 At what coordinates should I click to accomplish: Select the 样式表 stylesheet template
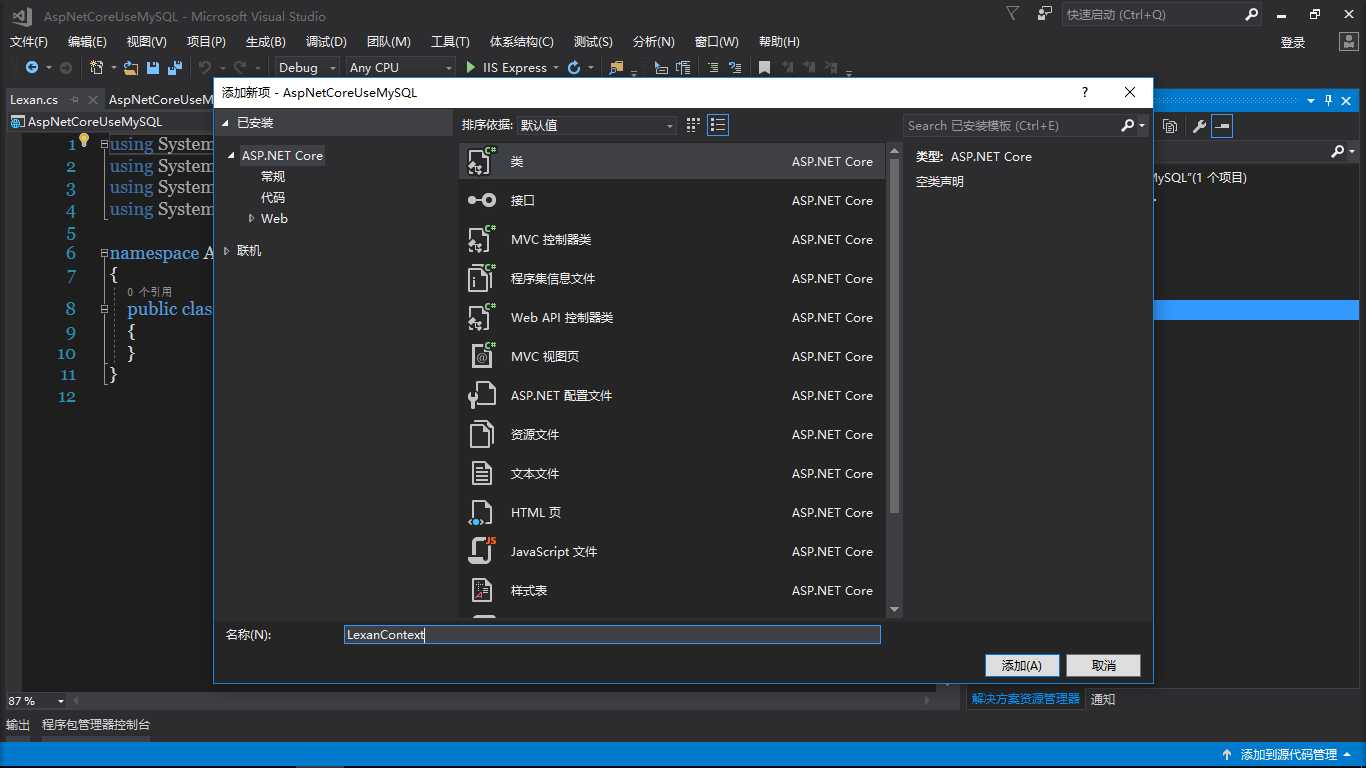point(672,590)
